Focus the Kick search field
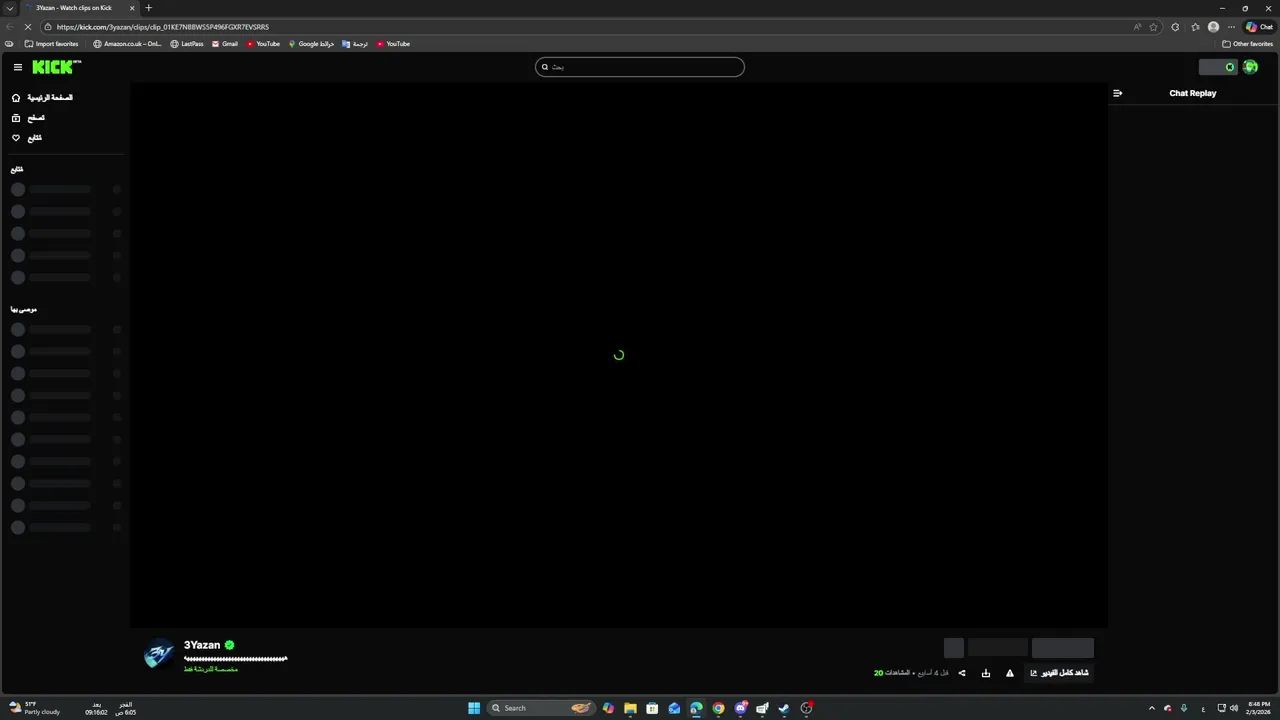 [x=640, y=67]
